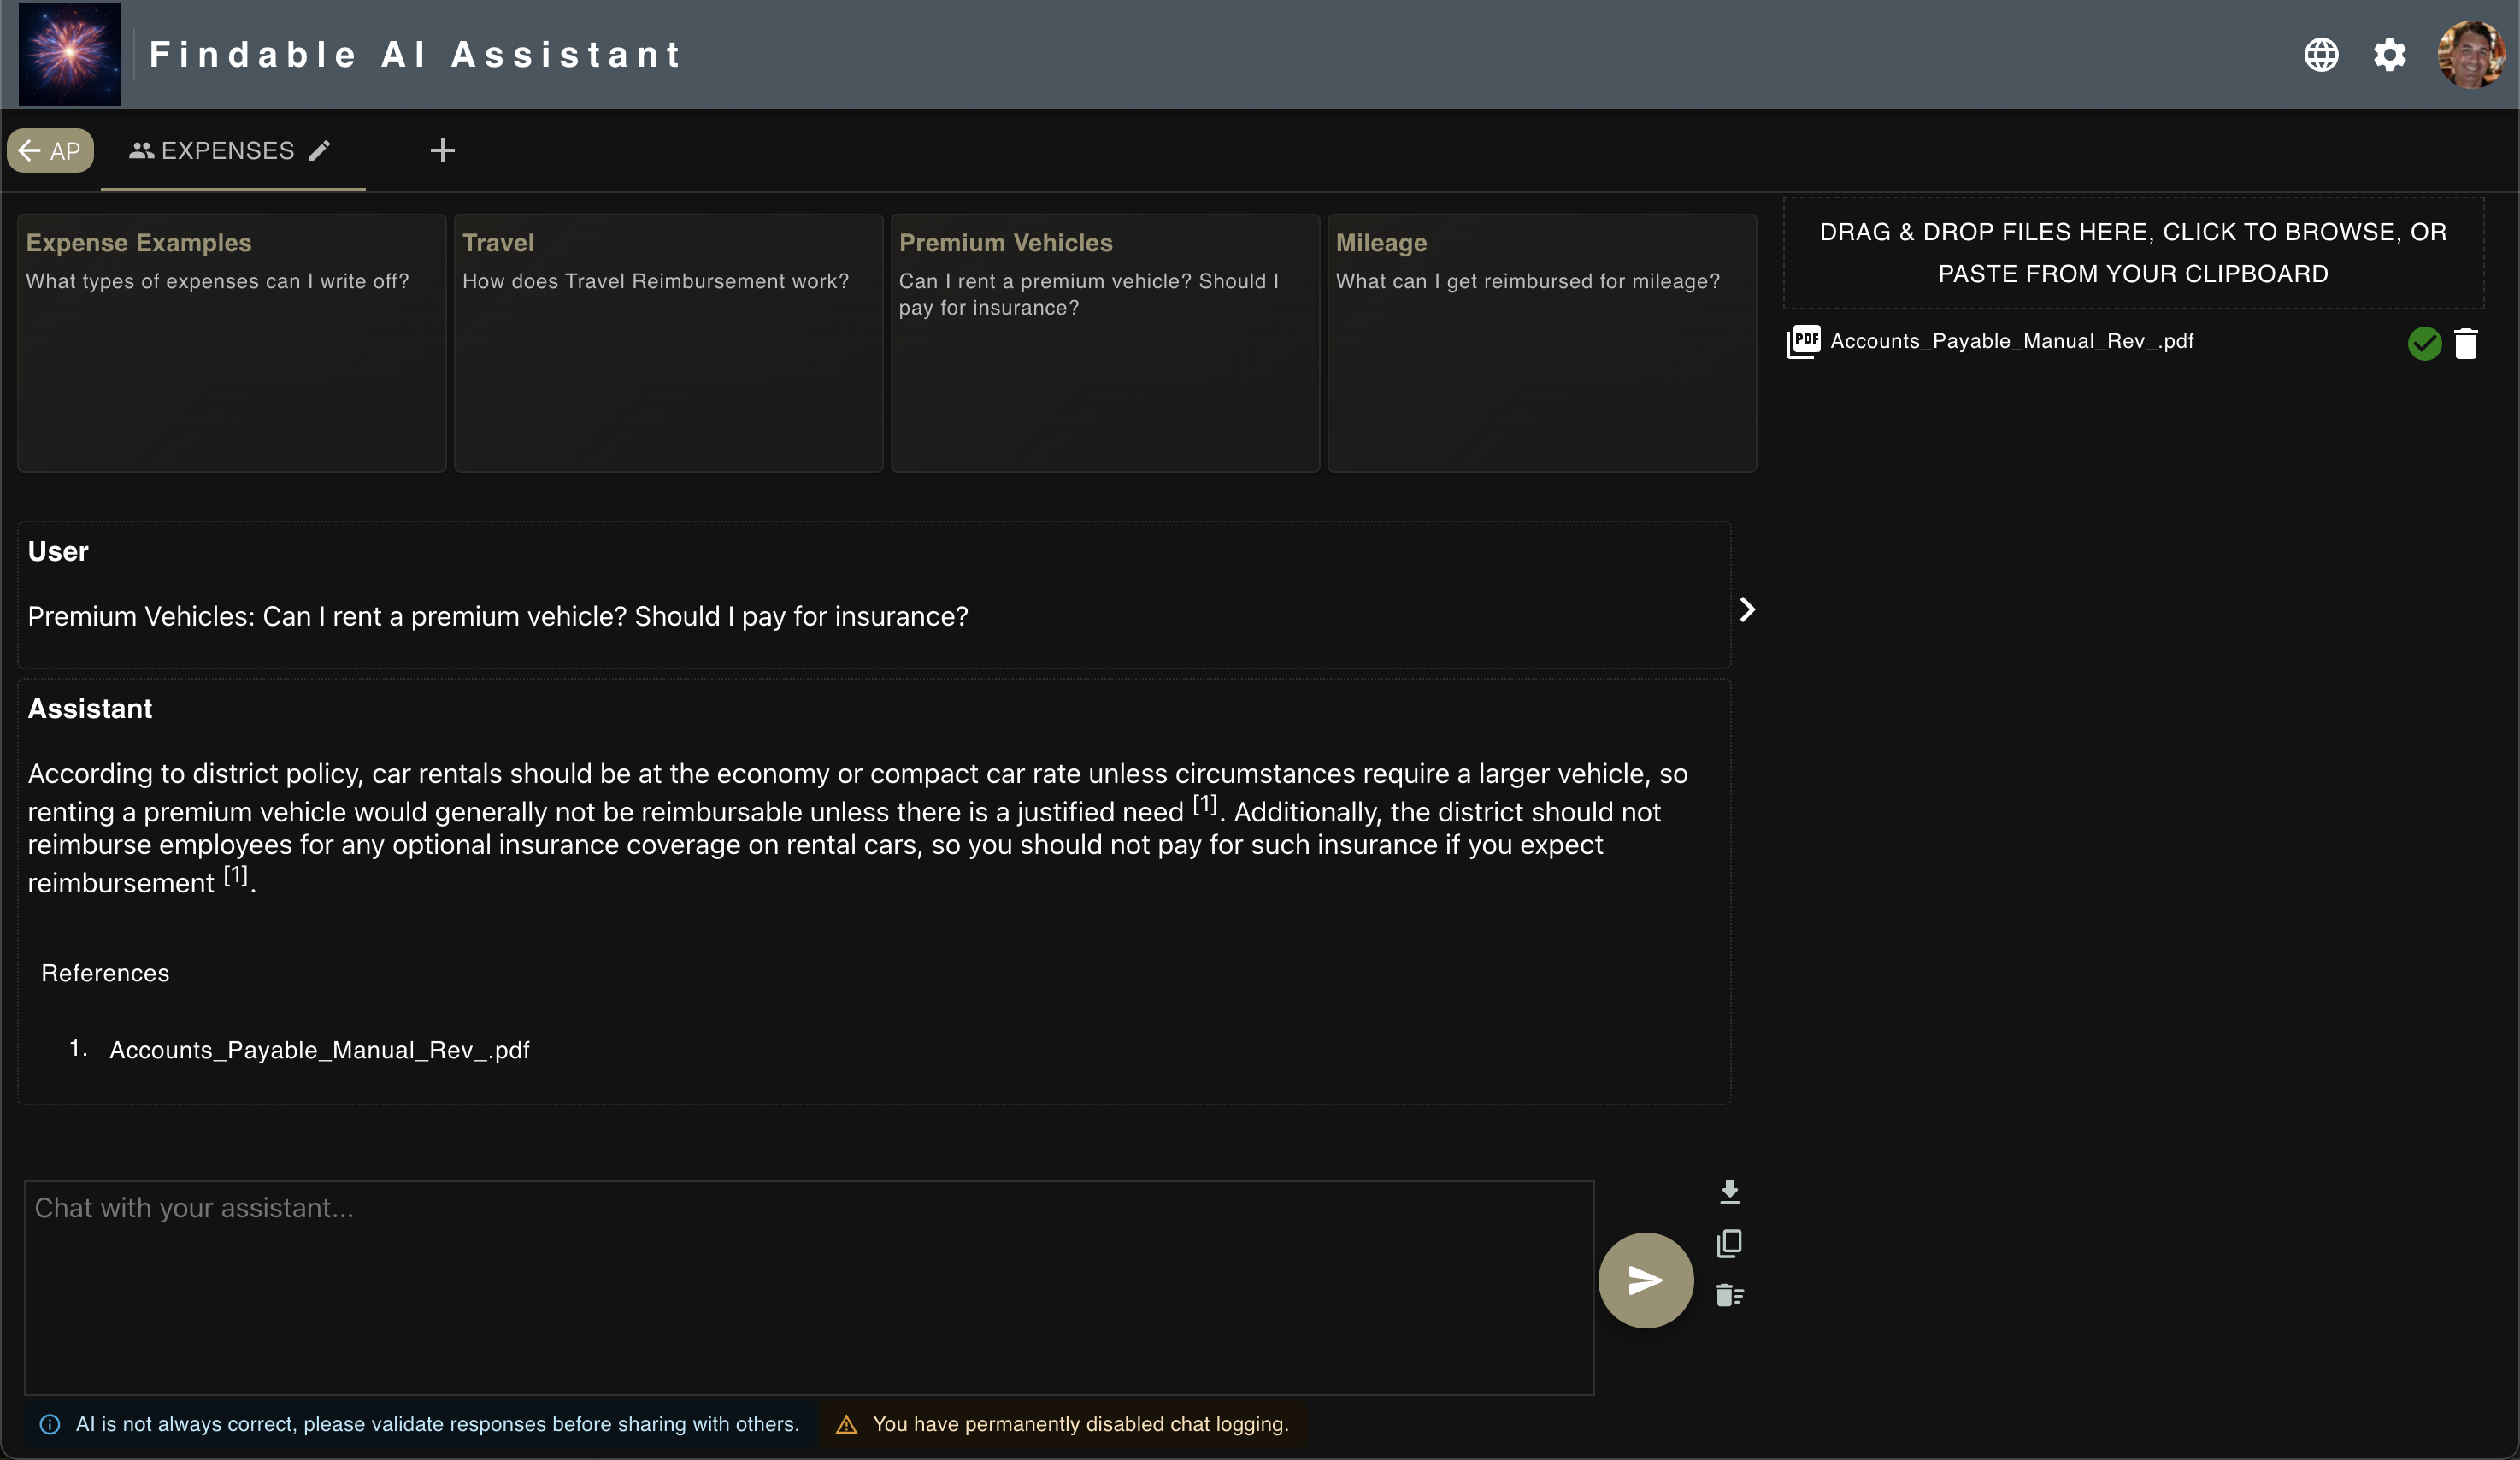
Task: Copy conversation to clipboard
Action: [1729, 1243]
